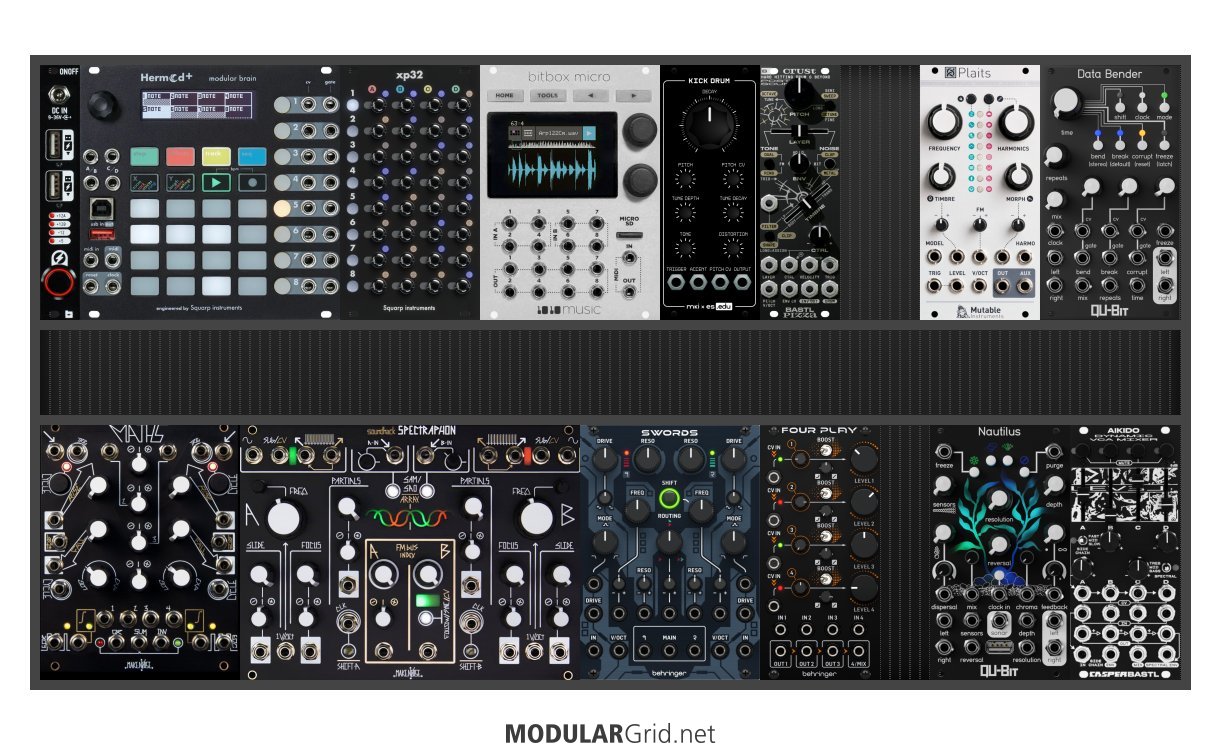Select Hermod+ track 1 button
1221x755 pixels.
(x=282, y=105)
